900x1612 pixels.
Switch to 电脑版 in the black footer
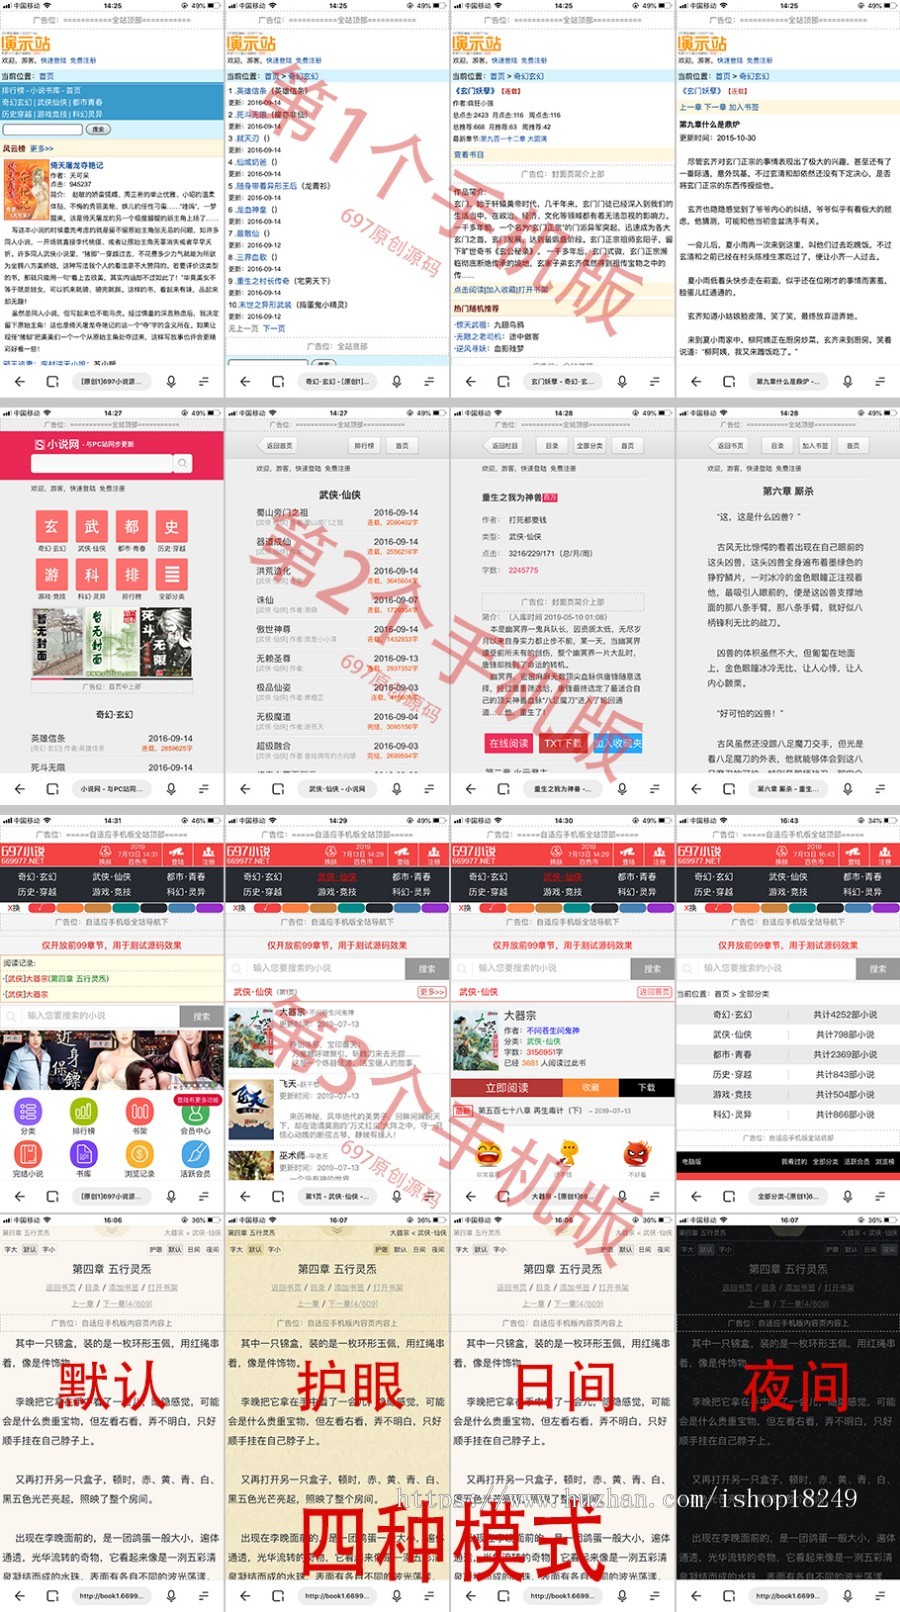pos(691,1162)
